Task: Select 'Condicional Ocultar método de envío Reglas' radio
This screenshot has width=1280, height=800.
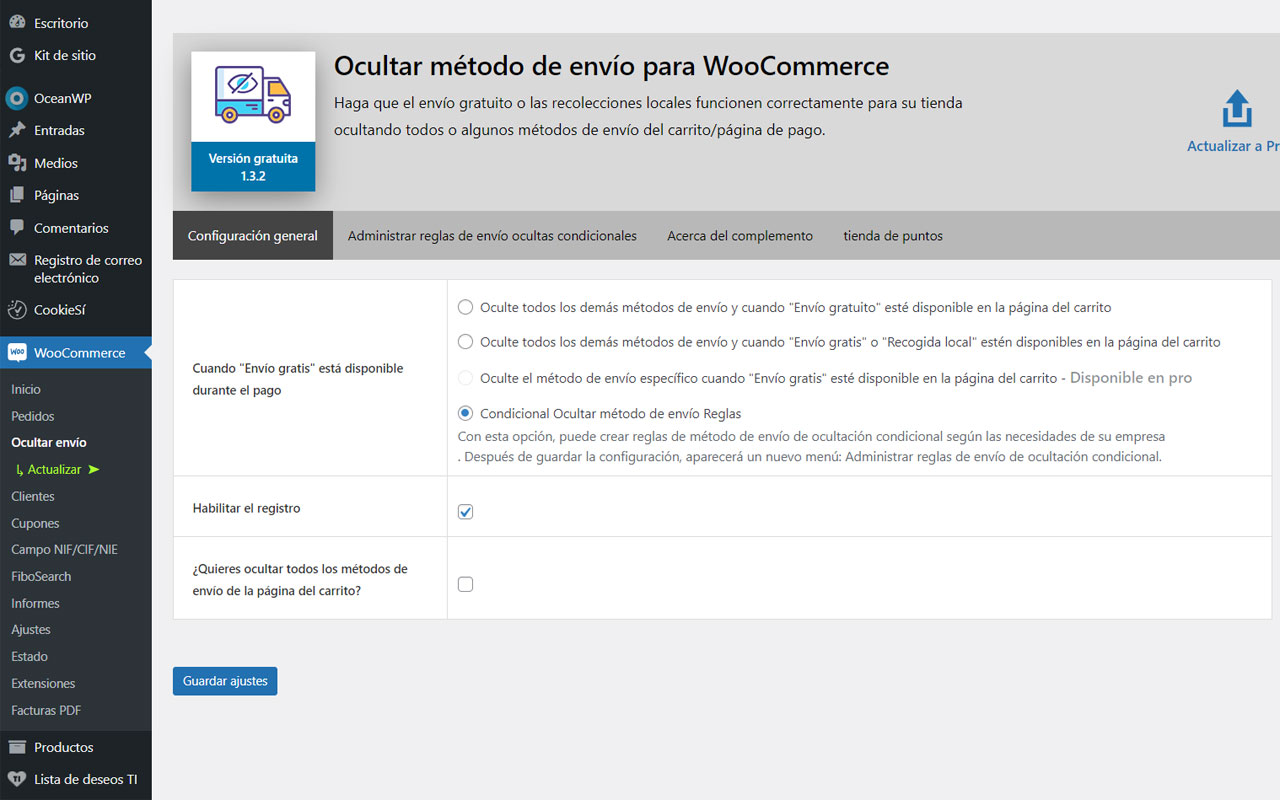Action: click(465, 413)
